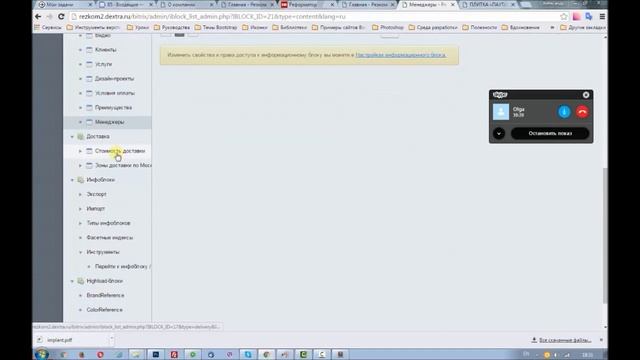This screenshot has height=360, width=640.
Task: Click the Highload-блоки group icon
Action: tap(81, 281)
